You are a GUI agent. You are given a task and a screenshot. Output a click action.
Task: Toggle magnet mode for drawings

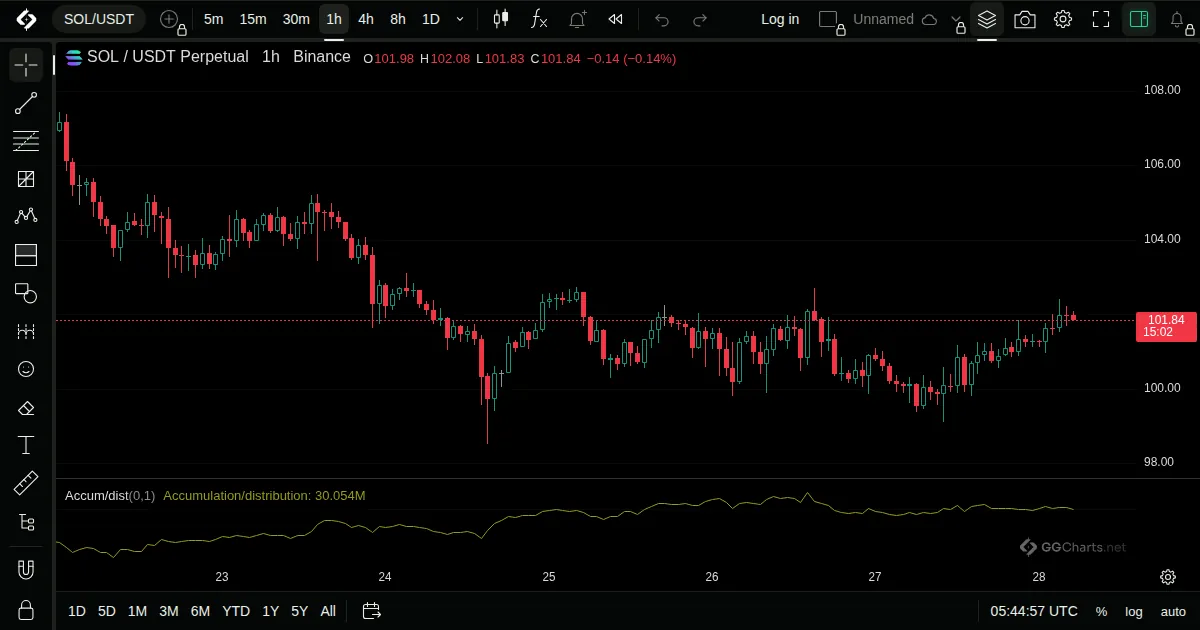pyautogui.click(x=26, y=570)
